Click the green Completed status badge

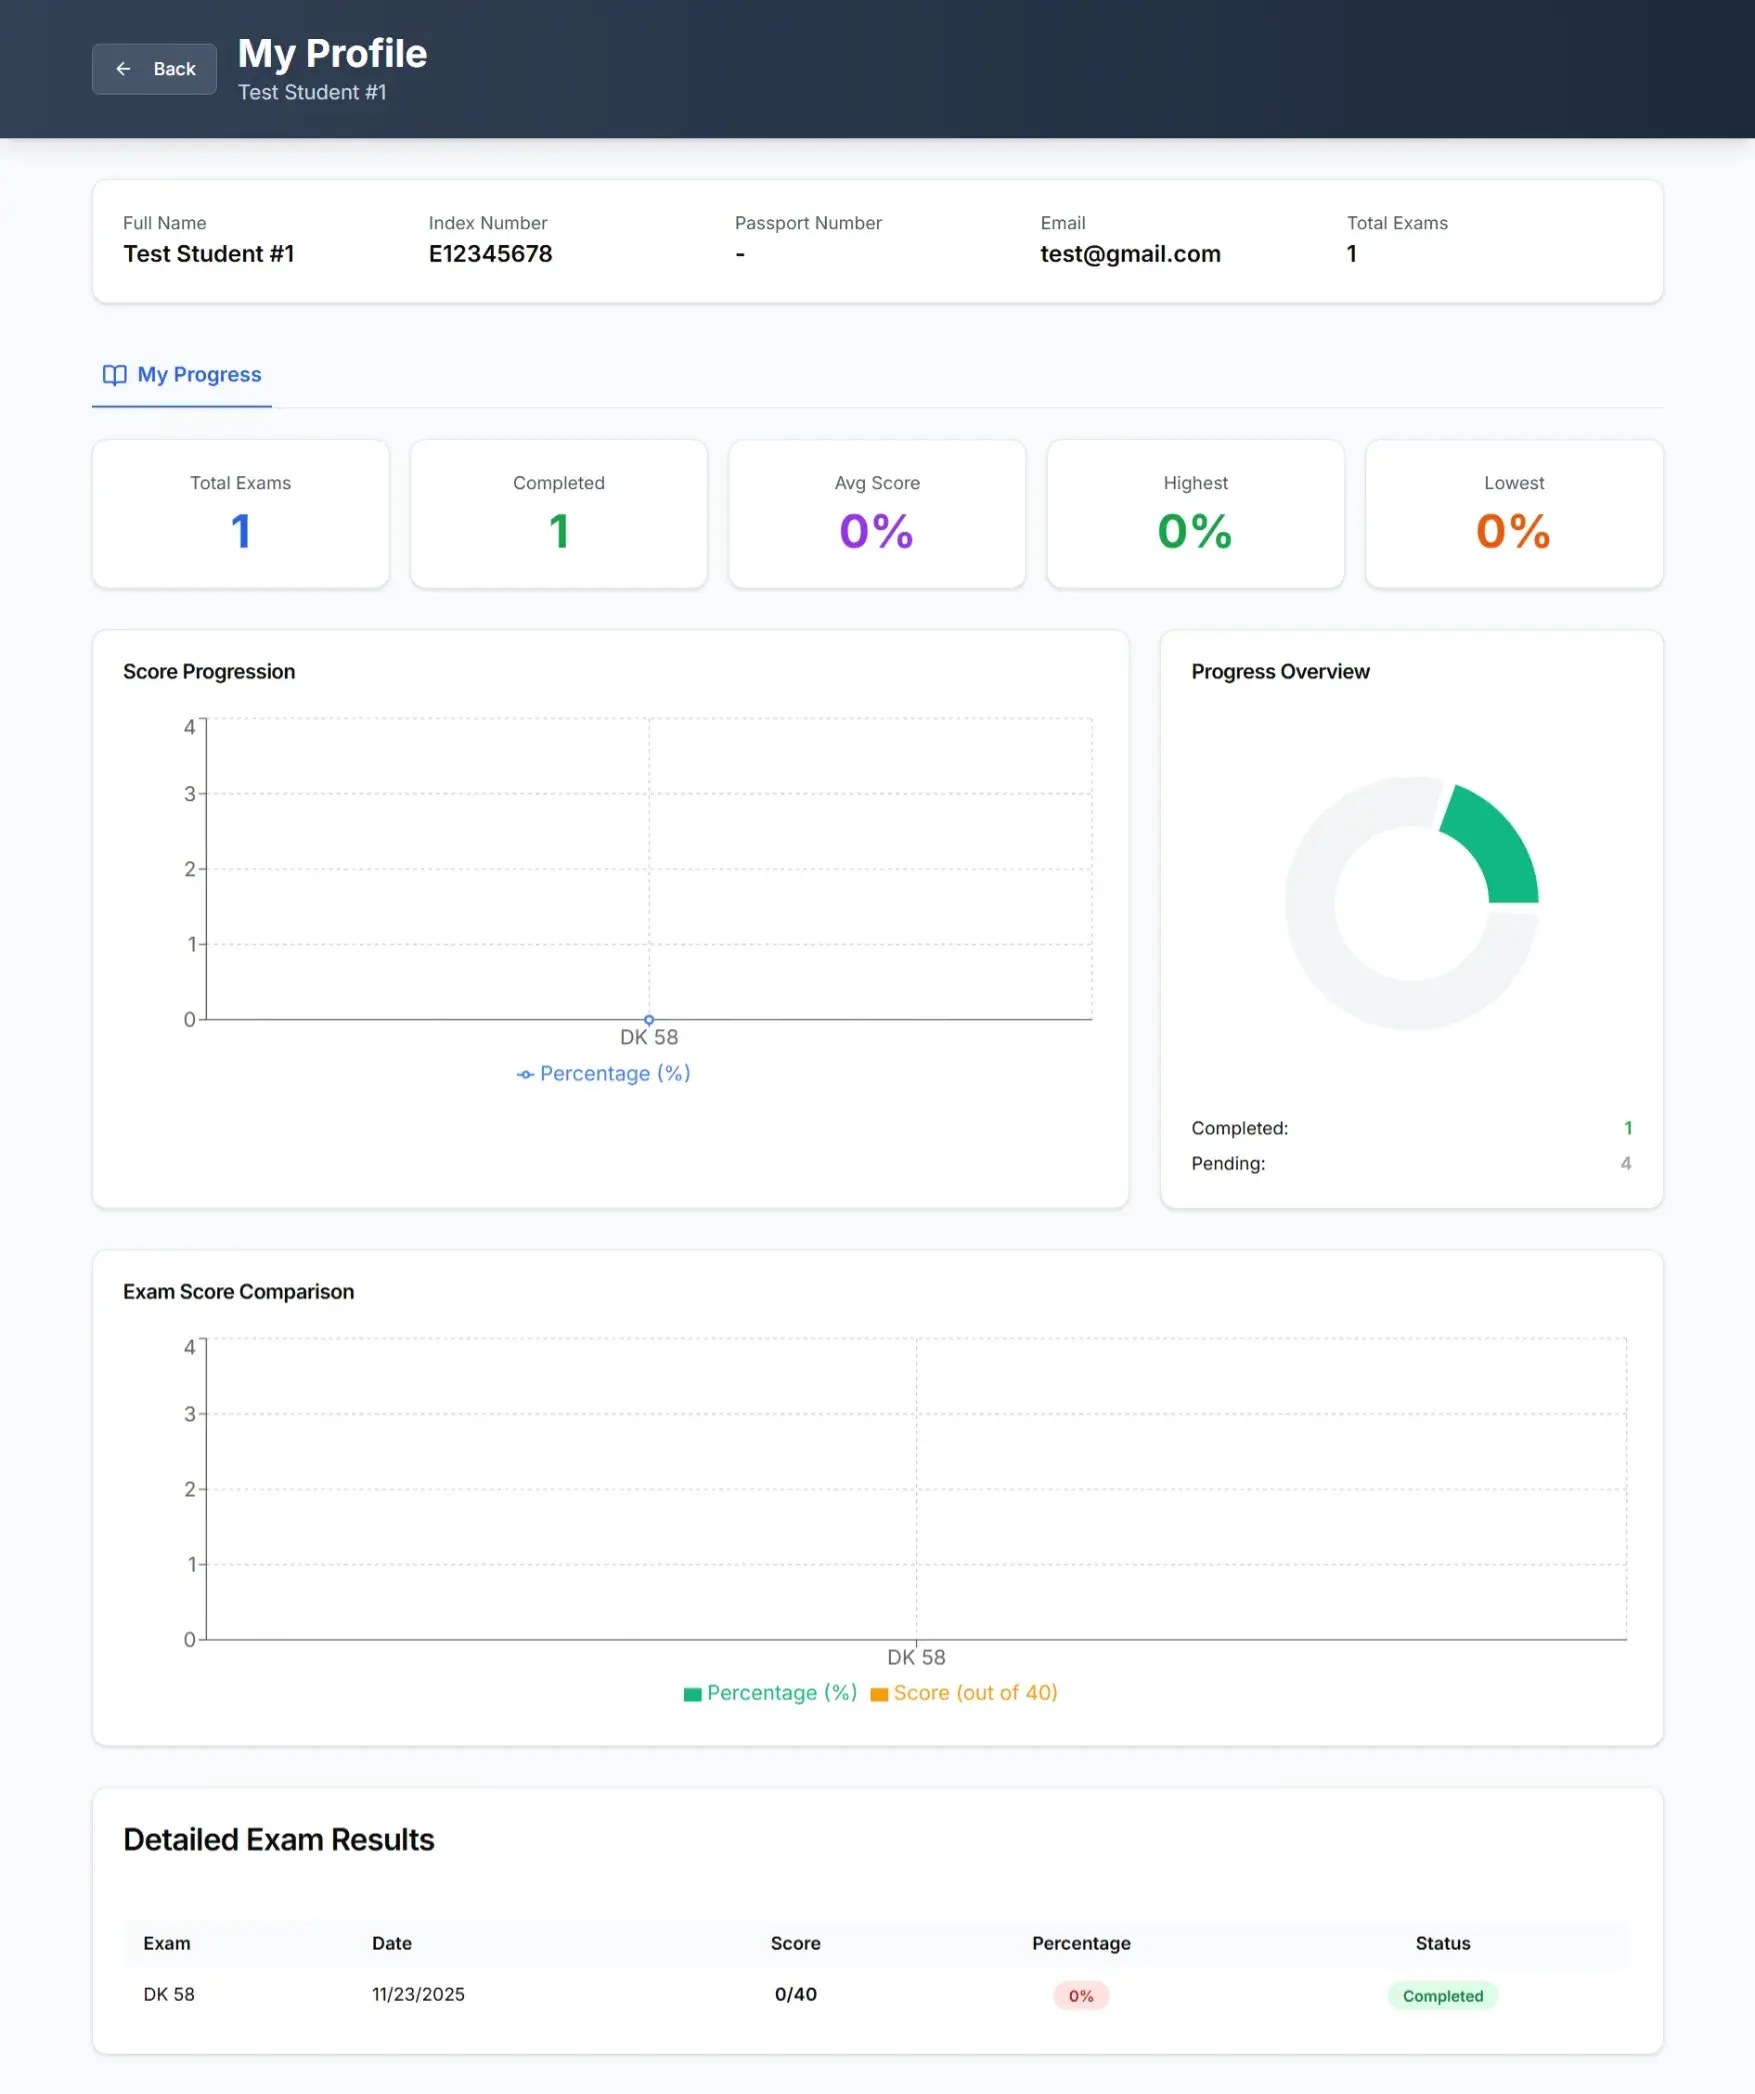[x=1443, y=1996]
